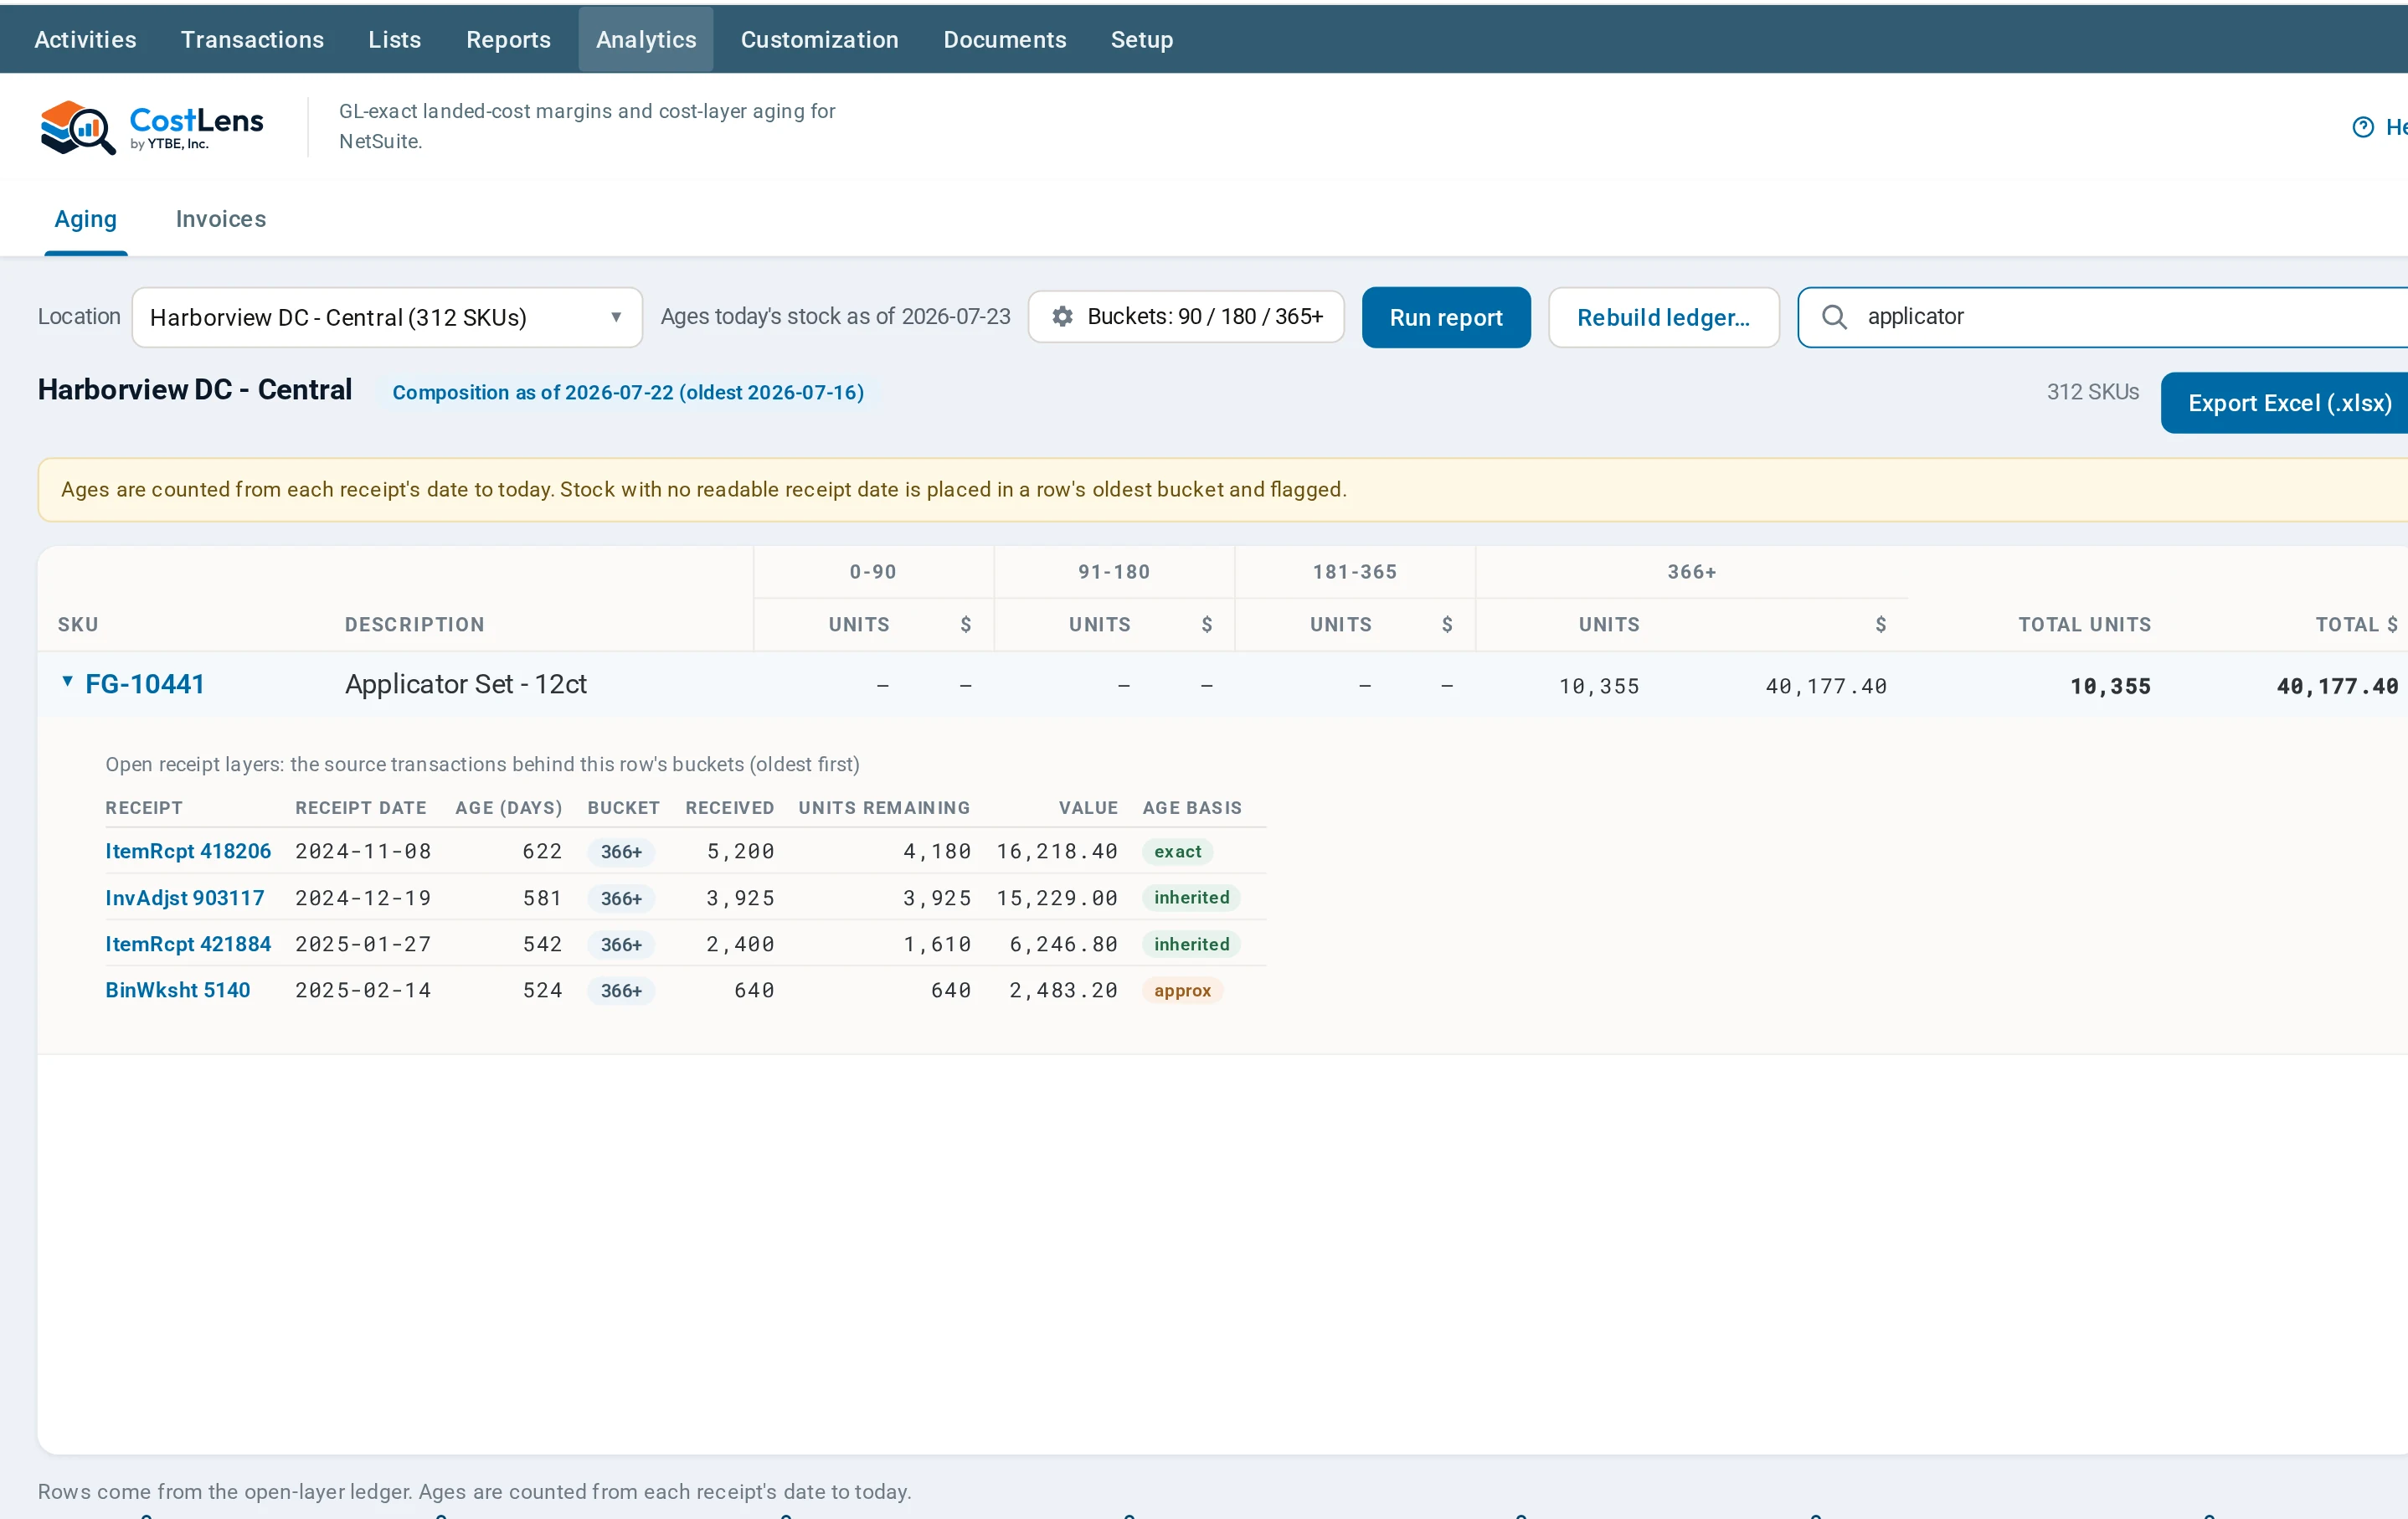The width and height of the screenshot is (2408, 1519).
Task: Open SKU link FG-10441
Action: pyautogui.click(x=145, y=684)
